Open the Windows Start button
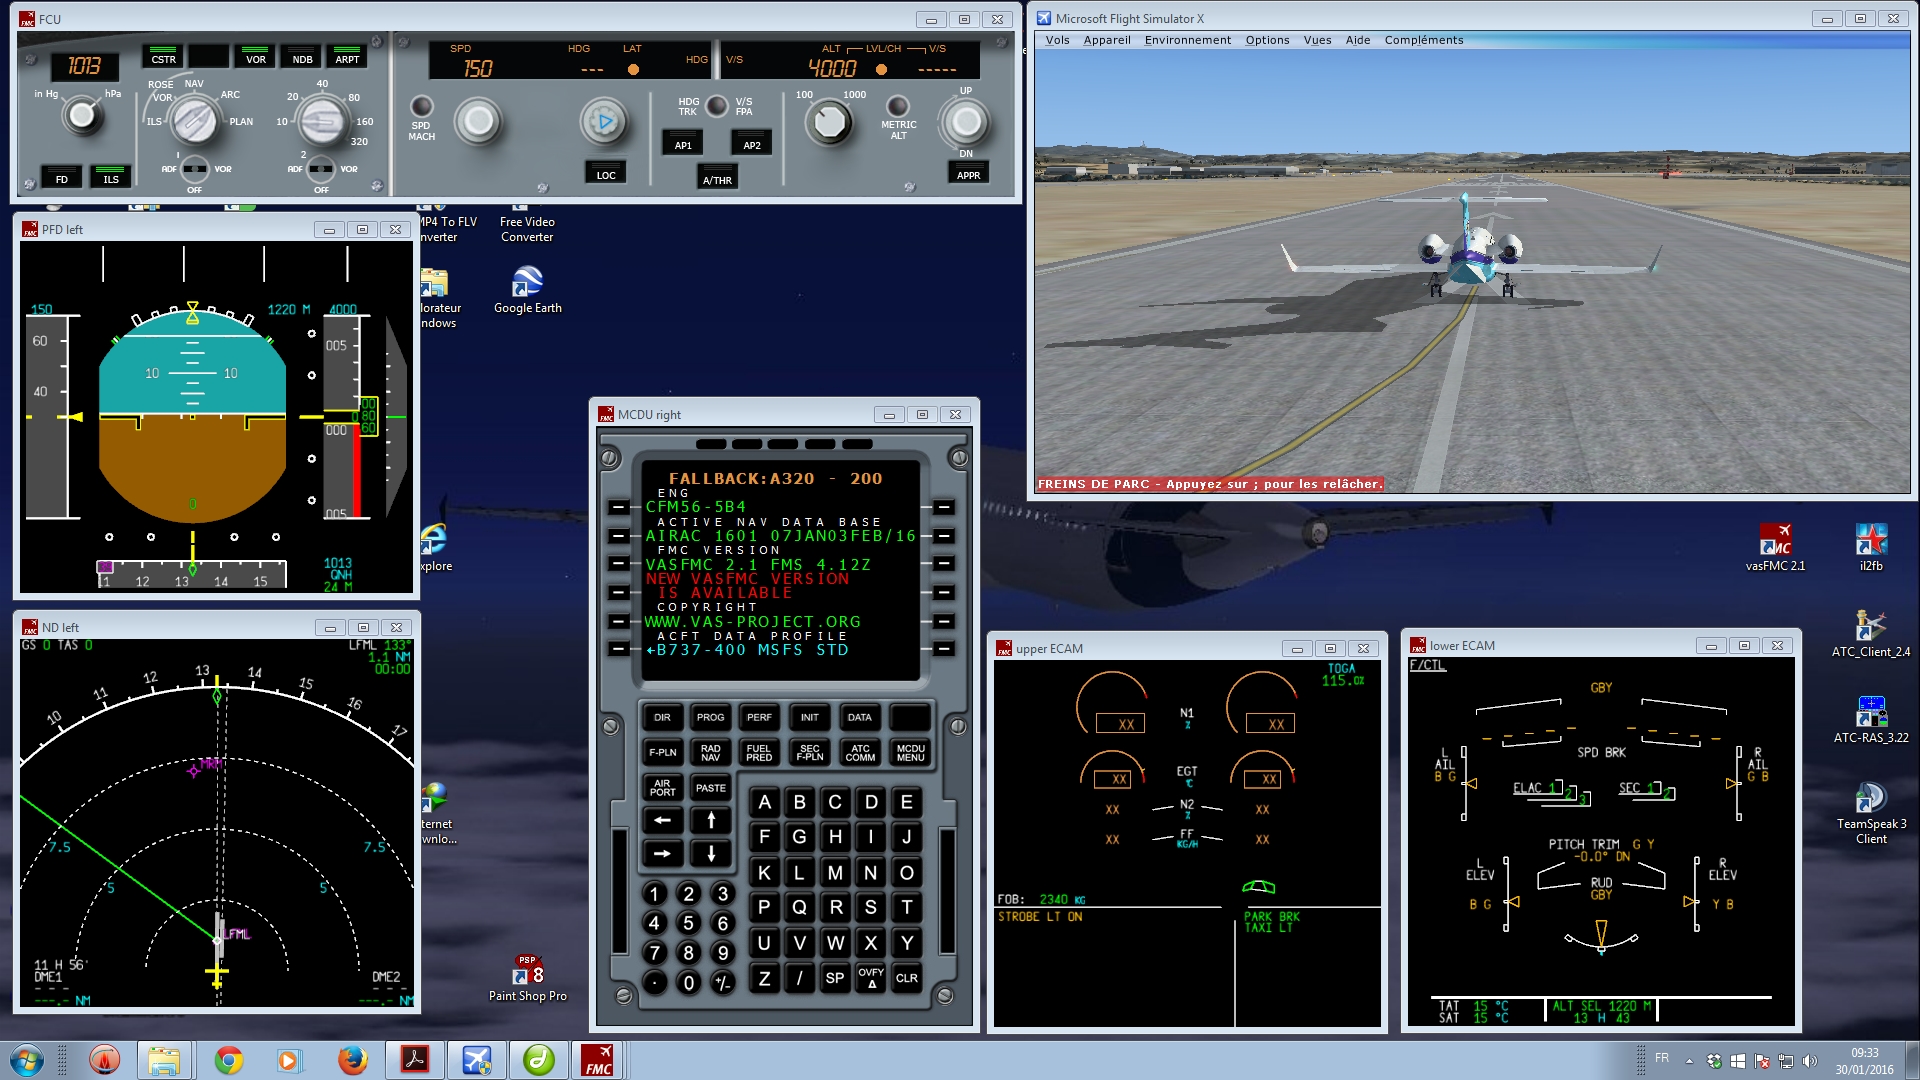 point(26,1060)
